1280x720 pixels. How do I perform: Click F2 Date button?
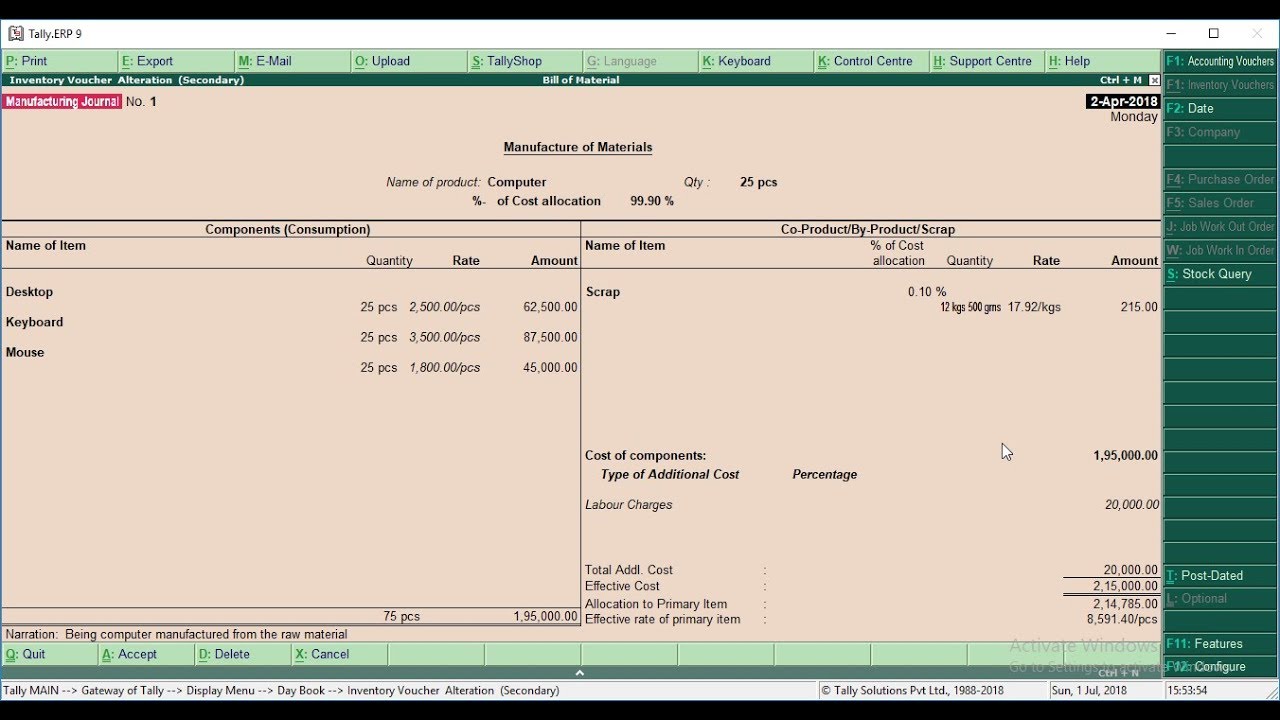pyautogui.click(x=1220, y=108)
